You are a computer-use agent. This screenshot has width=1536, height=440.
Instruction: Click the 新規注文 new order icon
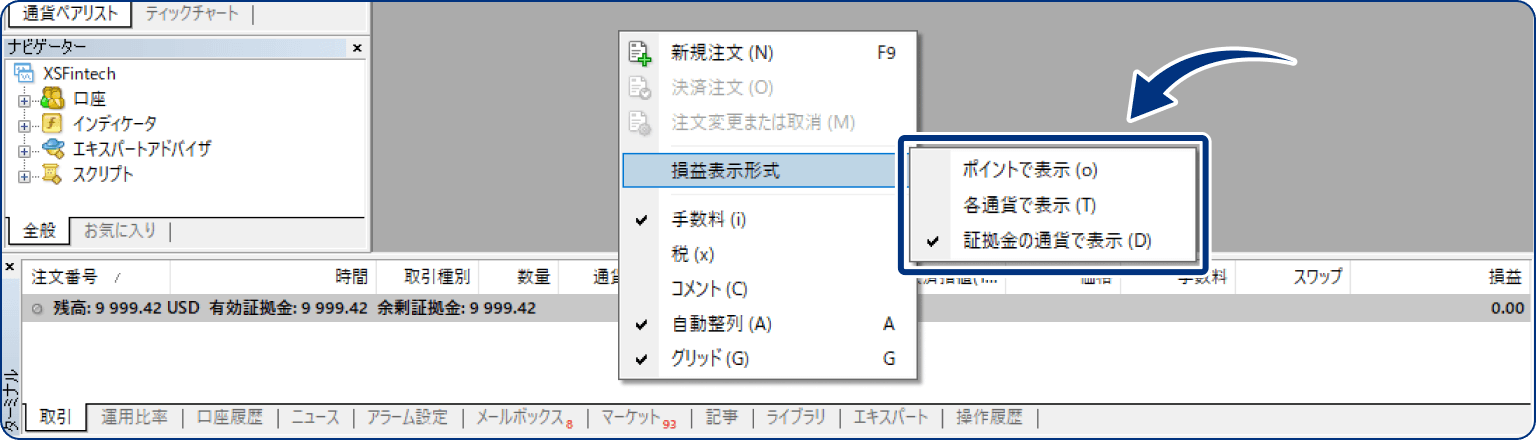639,54
